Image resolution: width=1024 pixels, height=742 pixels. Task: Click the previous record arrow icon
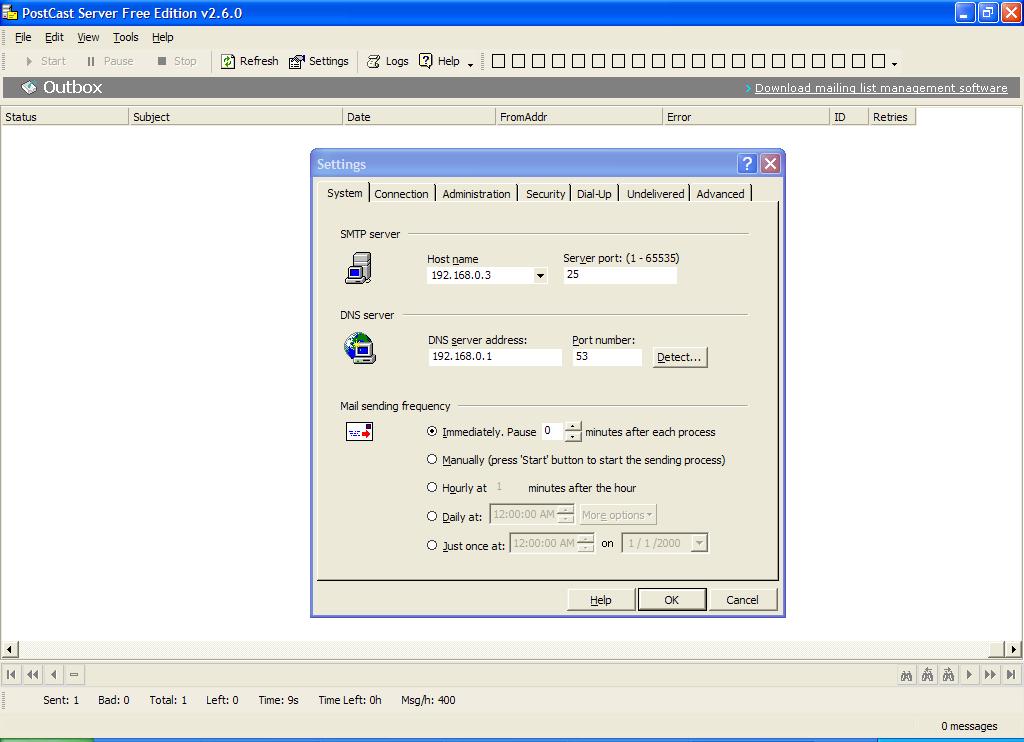tap(54, 674)
